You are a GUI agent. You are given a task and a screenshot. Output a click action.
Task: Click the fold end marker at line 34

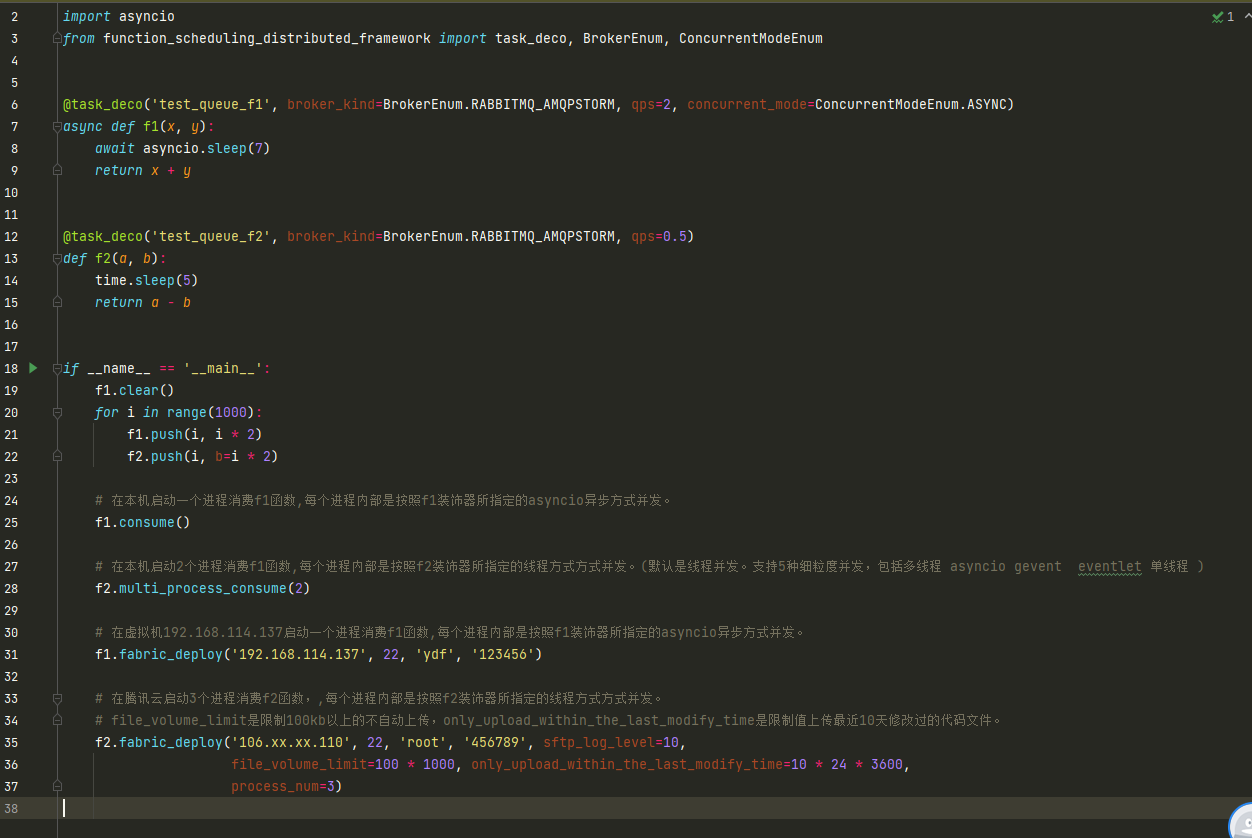(x=57, y=720)
